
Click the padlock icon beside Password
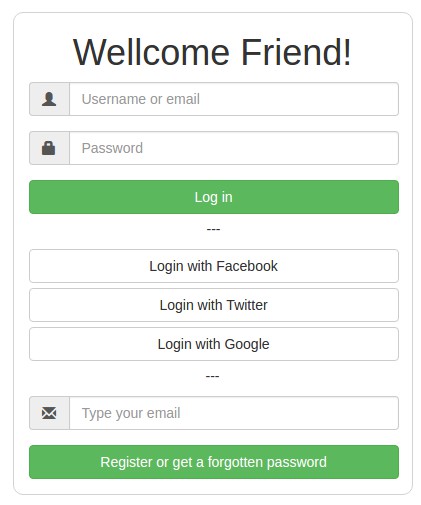(49, 148)
